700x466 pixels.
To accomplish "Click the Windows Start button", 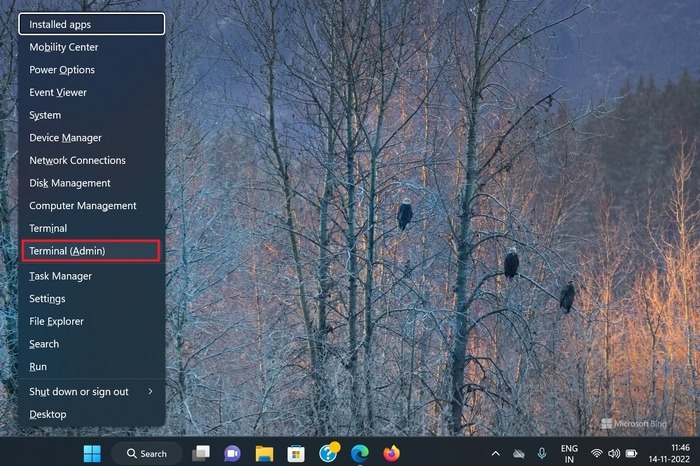I will 92,454.
